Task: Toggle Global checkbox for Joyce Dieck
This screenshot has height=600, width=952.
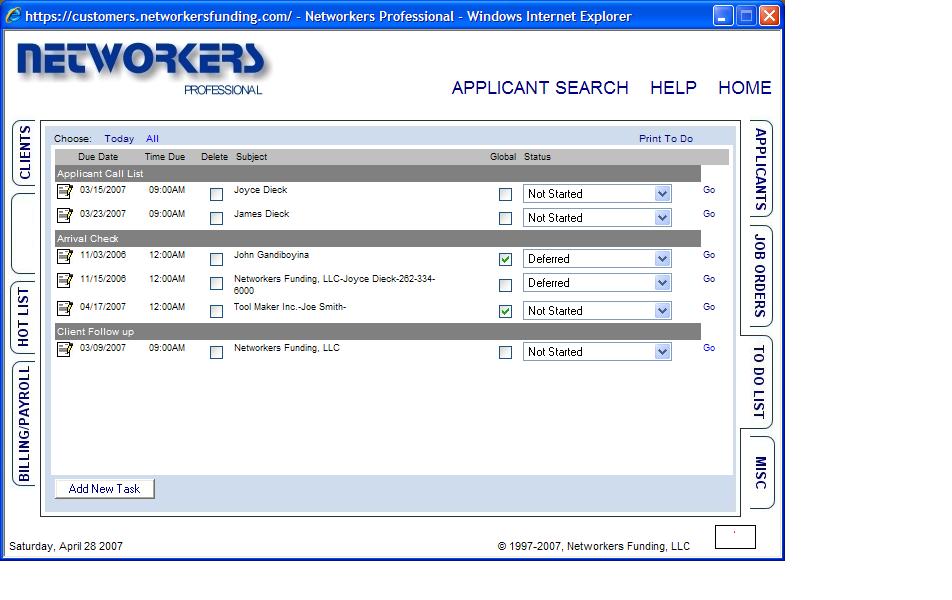Action: click(505, 194)
